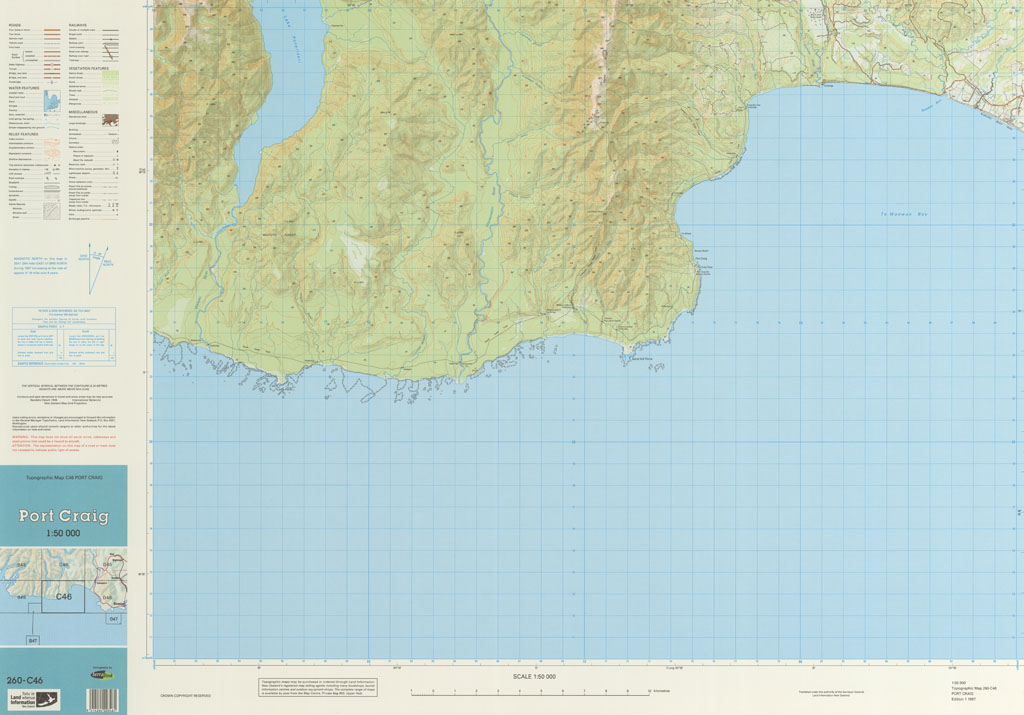Click the magnetic north arrow diagram
This screenshot has width=1024, height=715.
point(96,269)
